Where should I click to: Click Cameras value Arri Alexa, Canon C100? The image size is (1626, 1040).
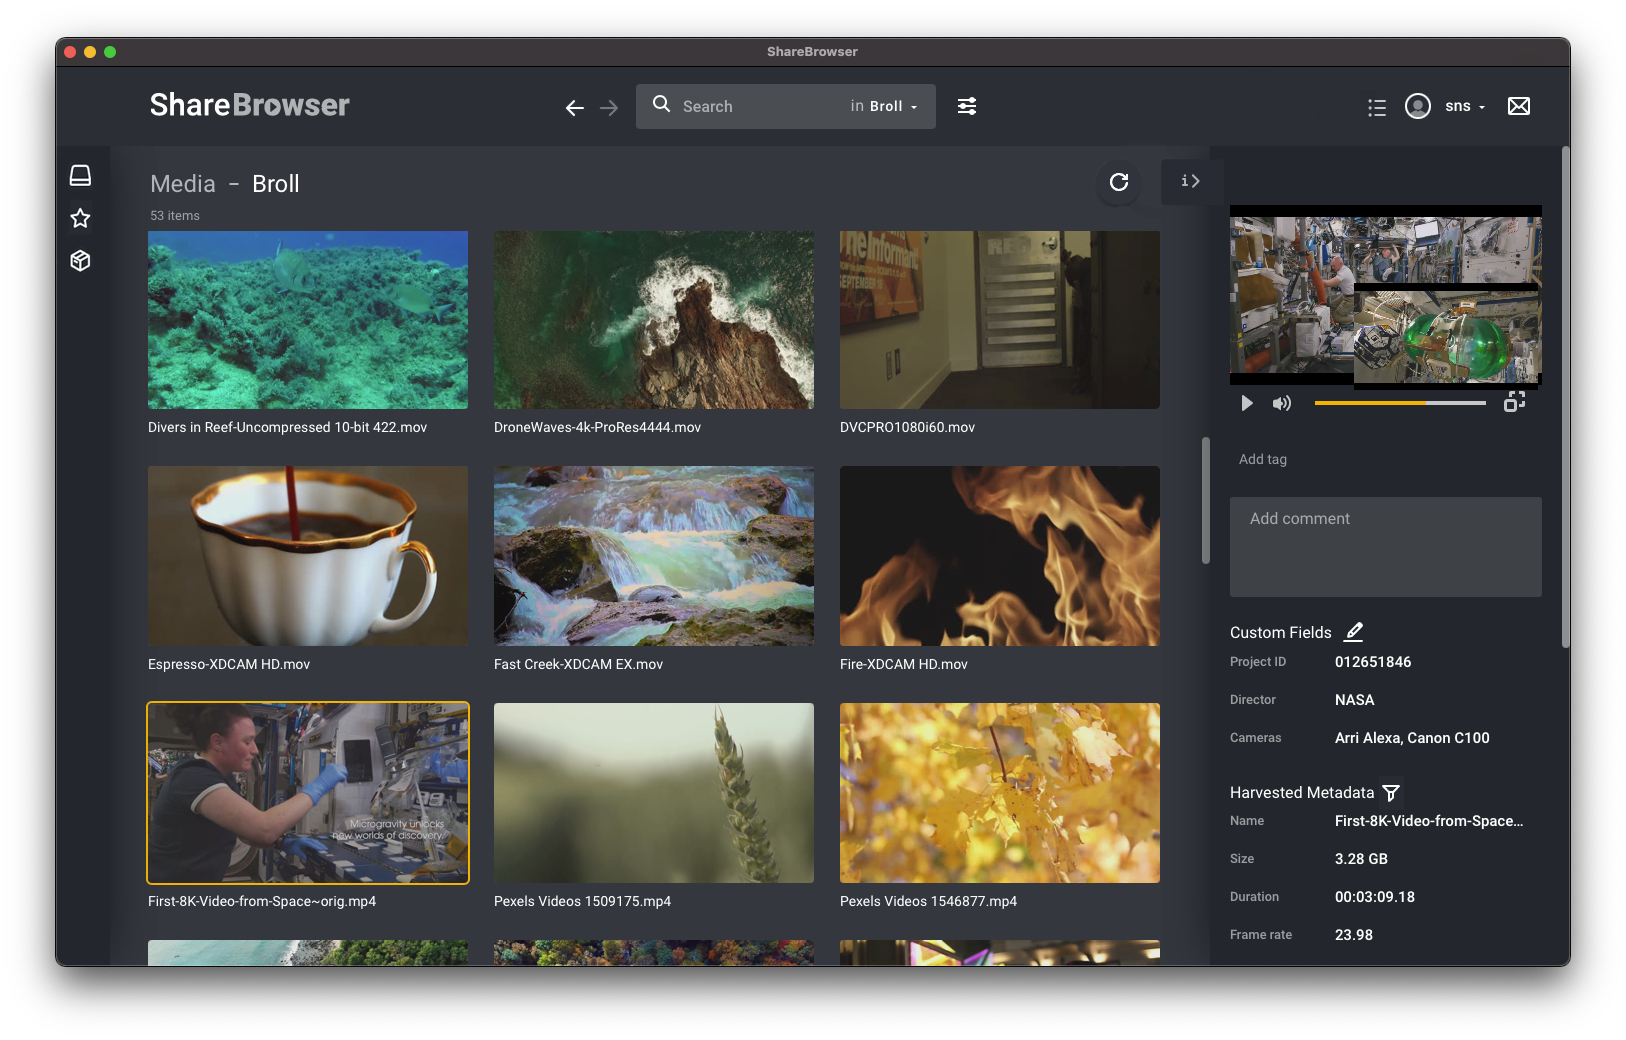(1412, 738)
